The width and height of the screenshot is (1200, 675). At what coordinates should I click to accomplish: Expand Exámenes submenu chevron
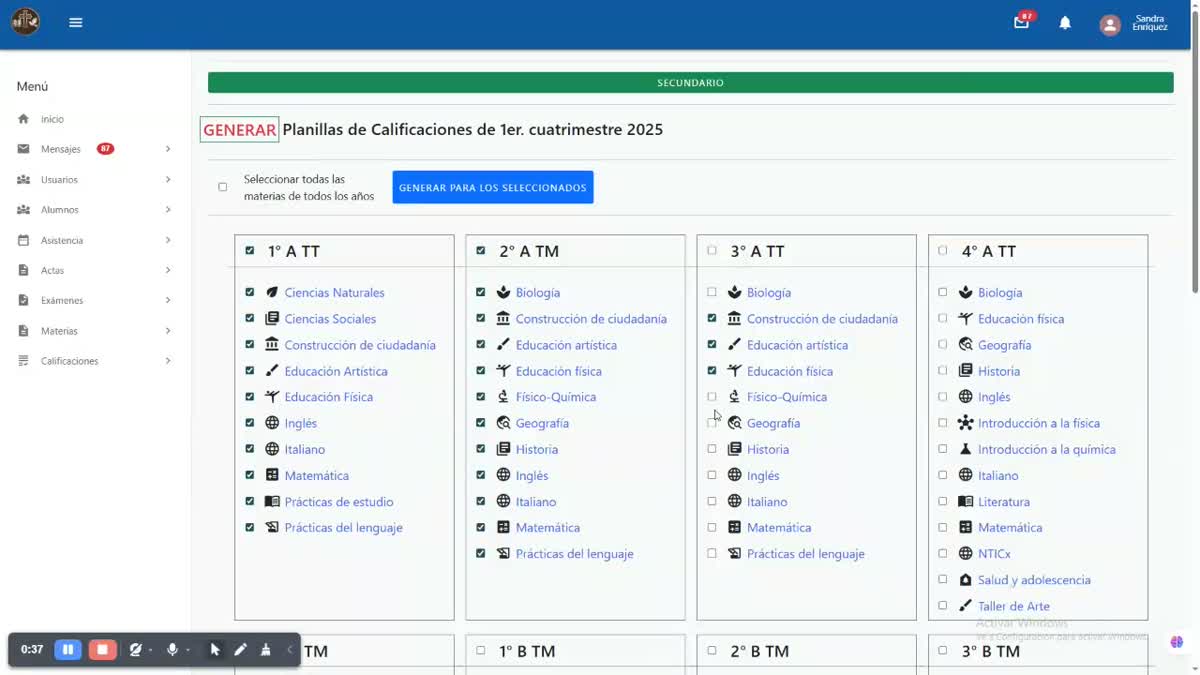168,300
